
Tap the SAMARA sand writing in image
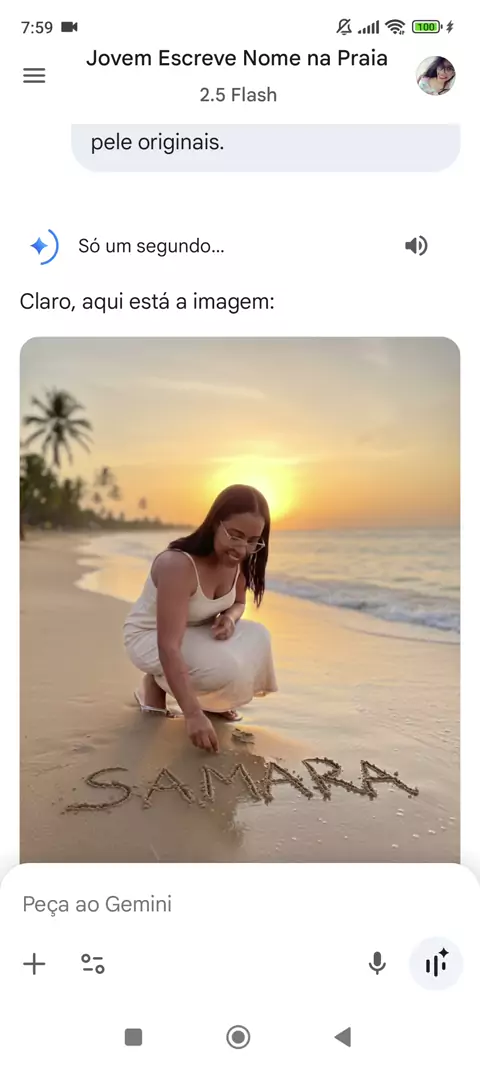[x=241, y=785]
